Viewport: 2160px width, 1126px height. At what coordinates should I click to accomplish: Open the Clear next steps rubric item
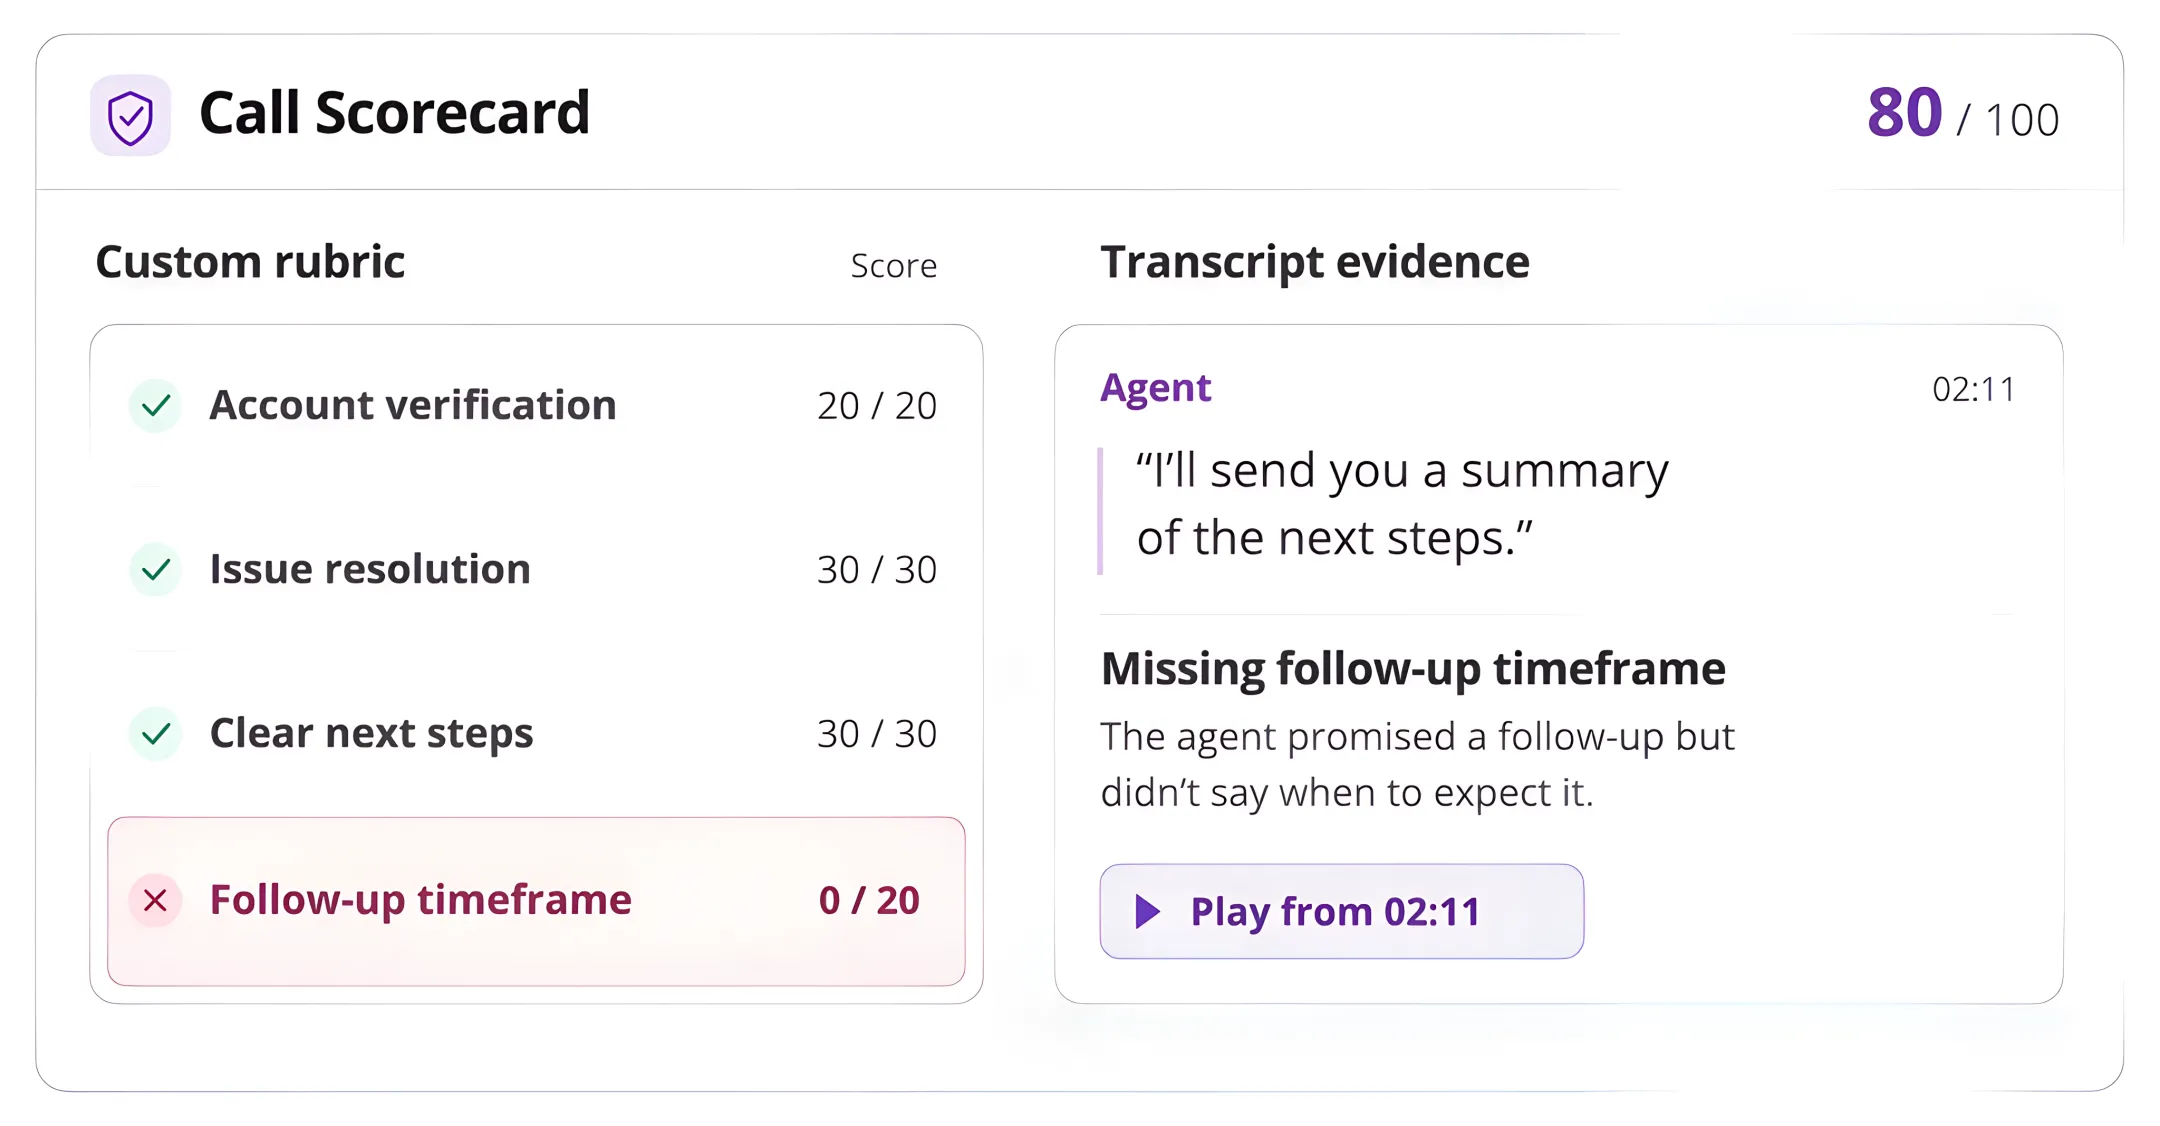[x=536, y=734]
